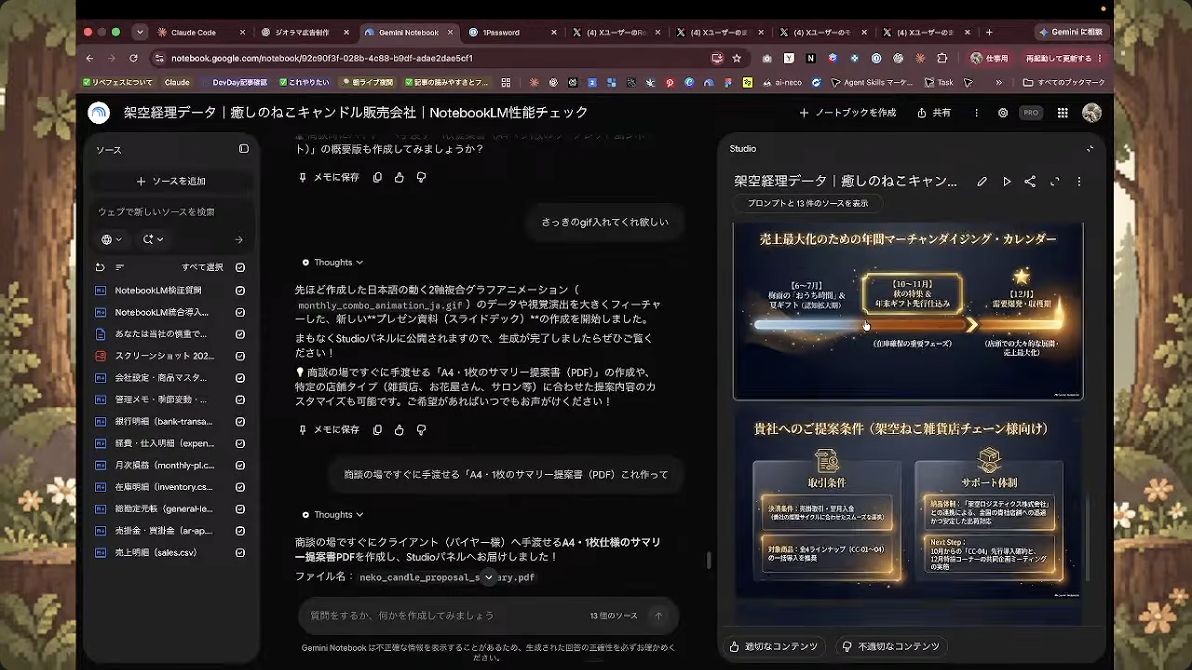The image size is (1192, 670).
Task: Click the NotebookLM logo icon
Action: tap(99, 113)
